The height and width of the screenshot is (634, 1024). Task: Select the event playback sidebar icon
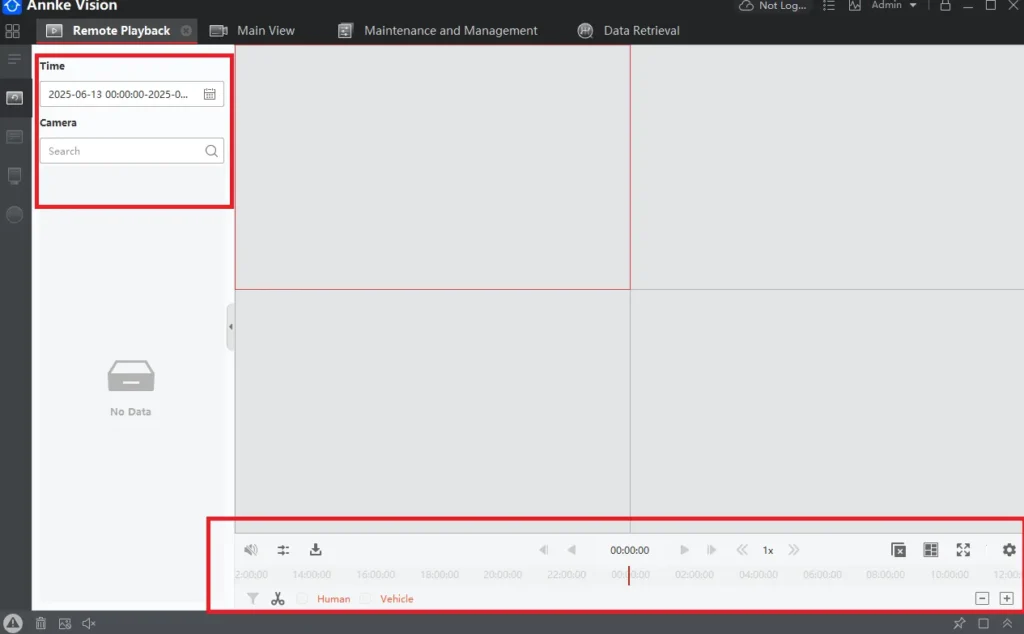[14, 136]
